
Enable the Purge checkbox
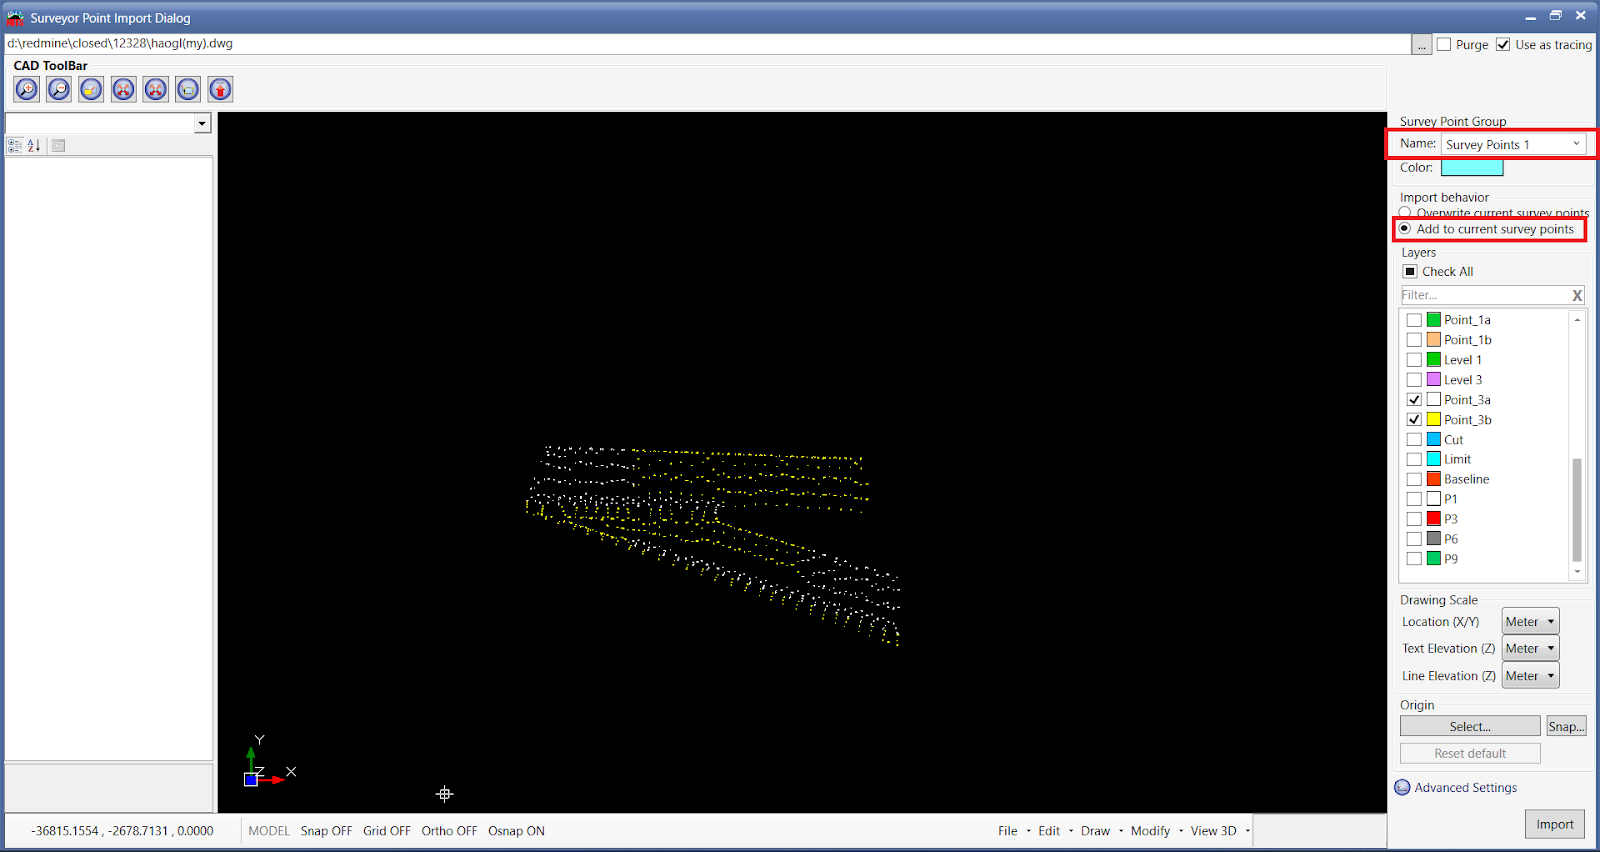pos(1444,44)
